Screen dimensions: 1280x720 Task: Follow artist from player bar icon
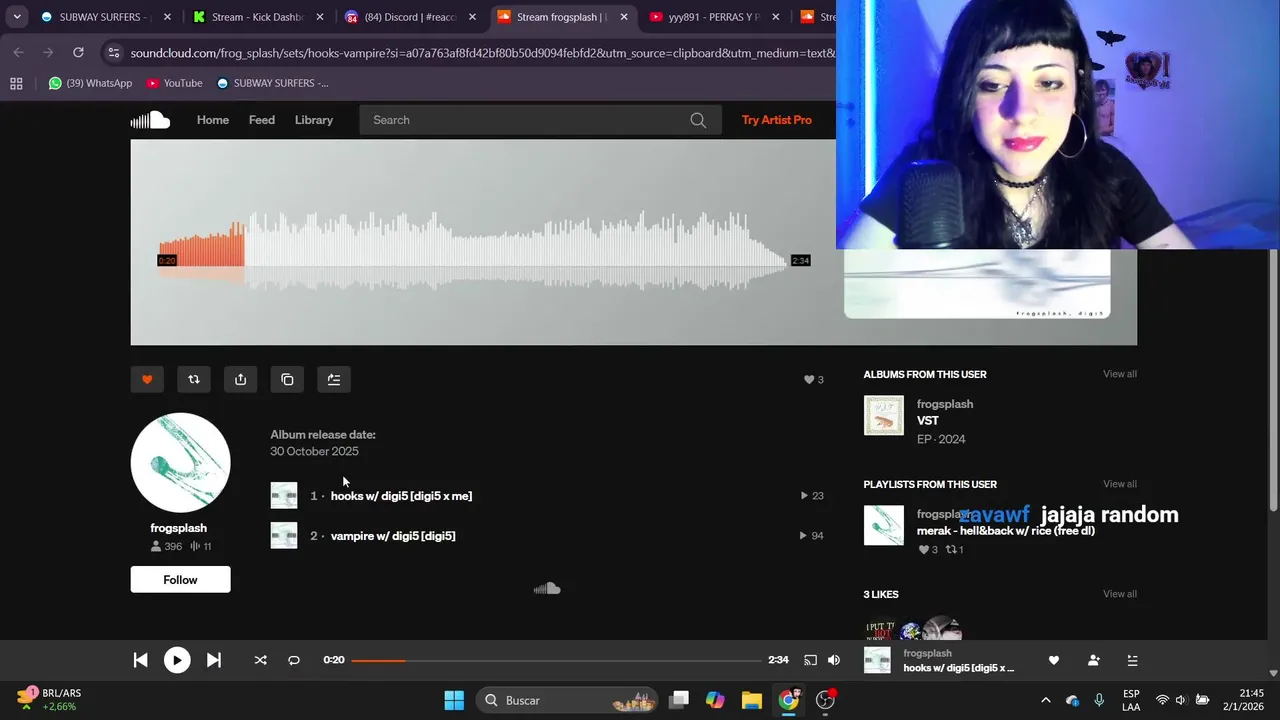(1094, 660)
